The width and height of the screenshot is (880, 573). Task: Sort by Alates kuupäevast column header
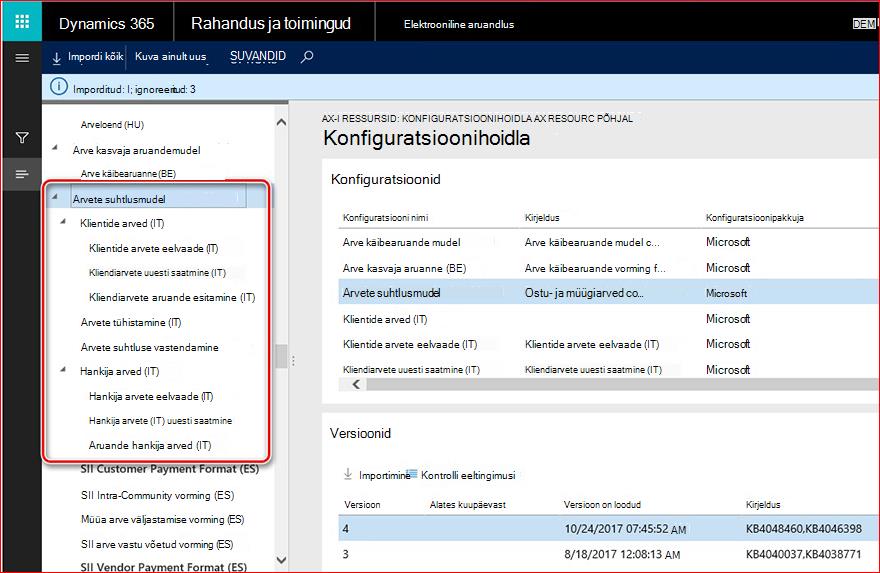point(468,505)
